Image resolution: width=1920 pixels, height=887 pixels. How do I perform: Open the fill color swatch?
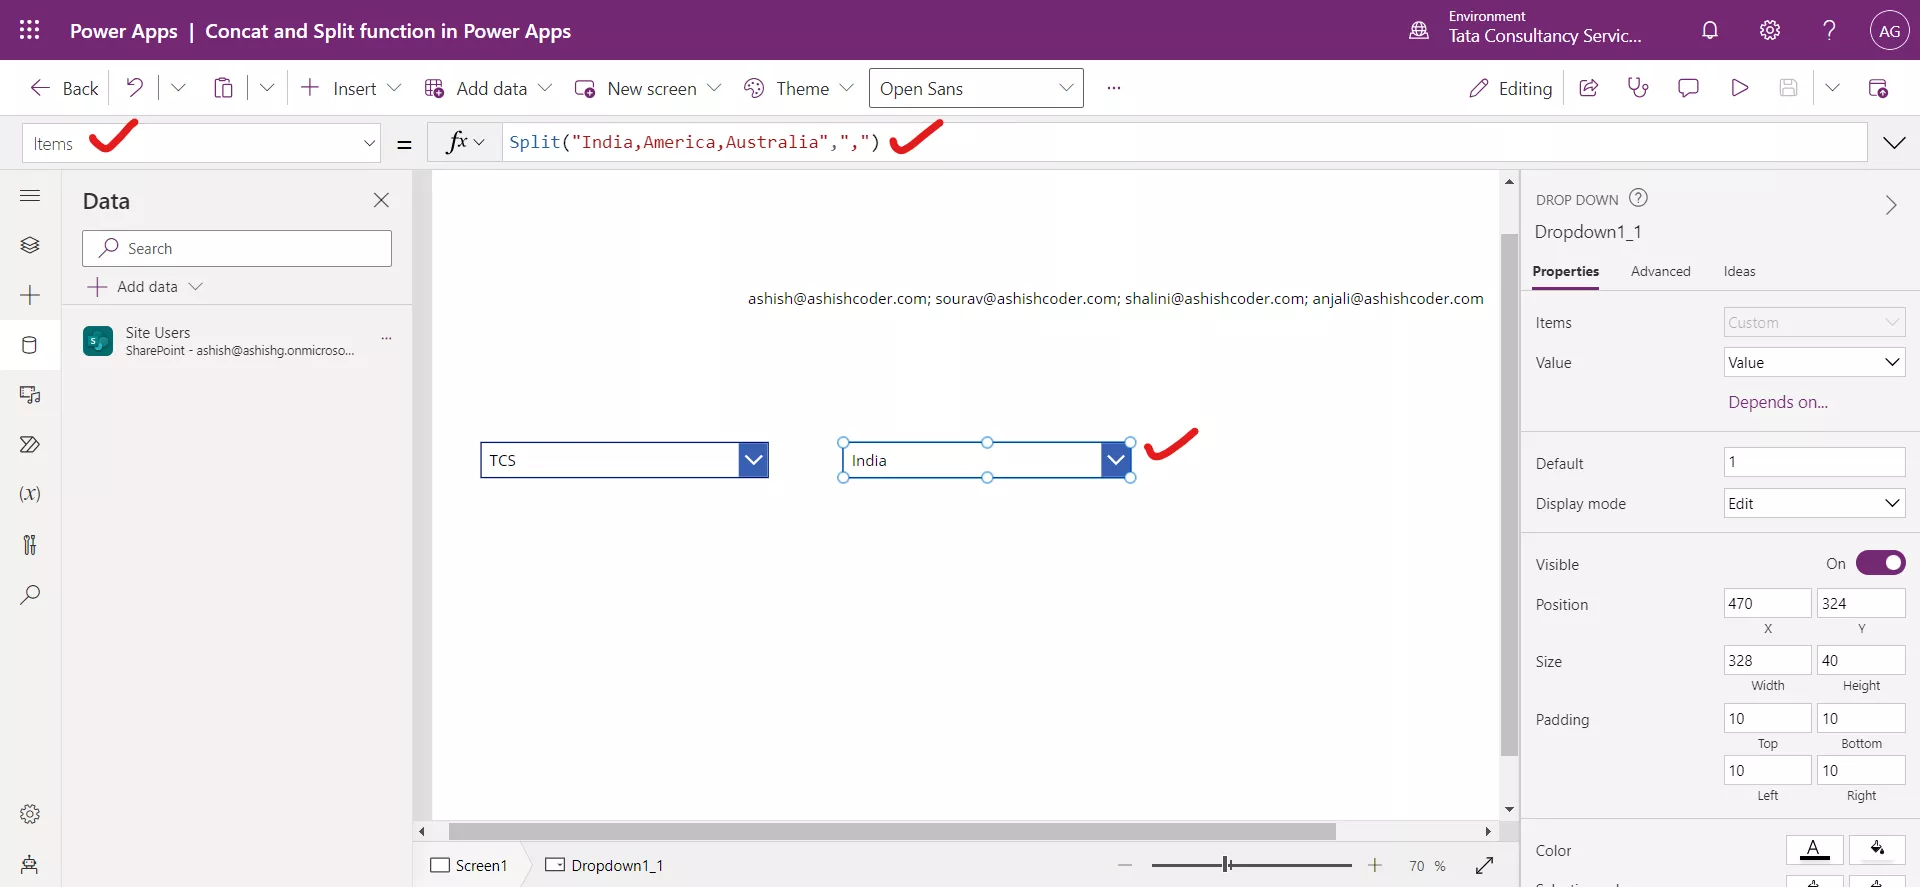tap(1877, 850)
